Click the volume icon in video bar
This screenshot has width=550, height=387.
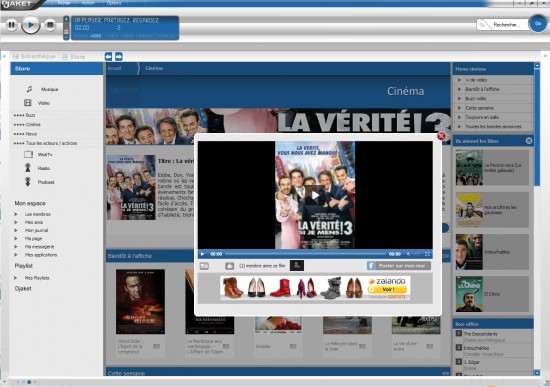408,254
